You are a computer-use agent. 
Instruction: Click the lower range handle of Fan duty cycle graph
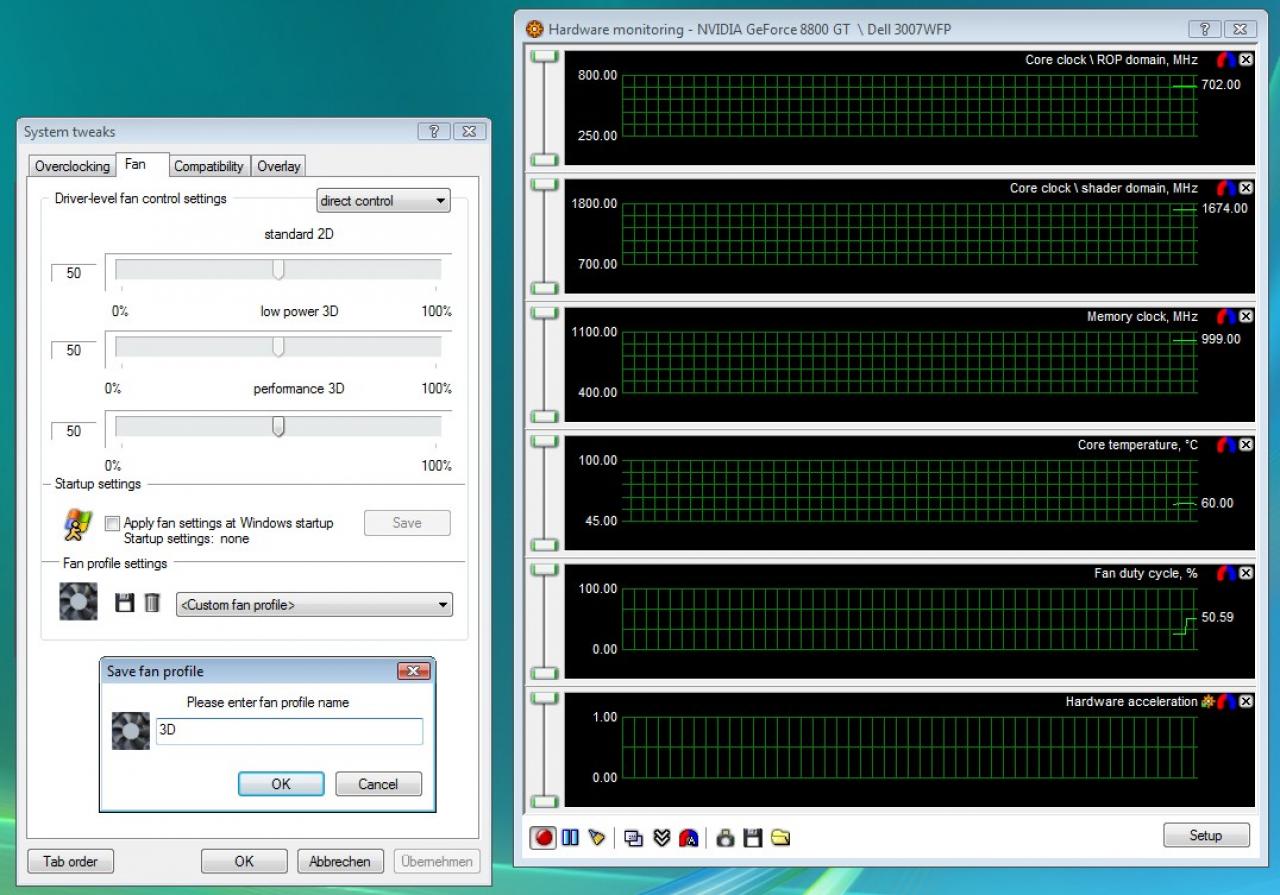tap(544, 673)
